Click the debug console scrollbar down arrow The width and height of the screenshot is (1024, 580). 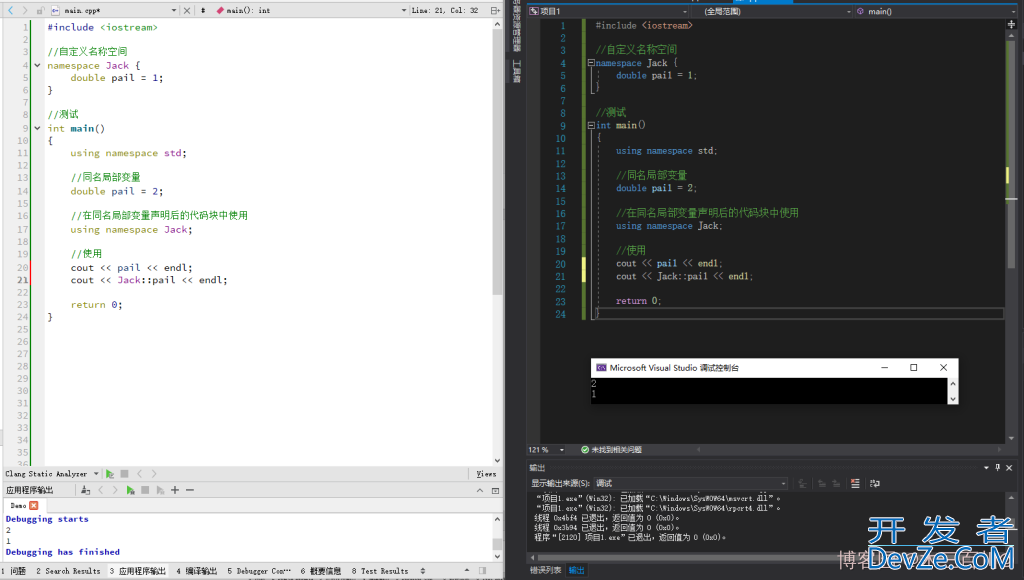tap(953, 398)
